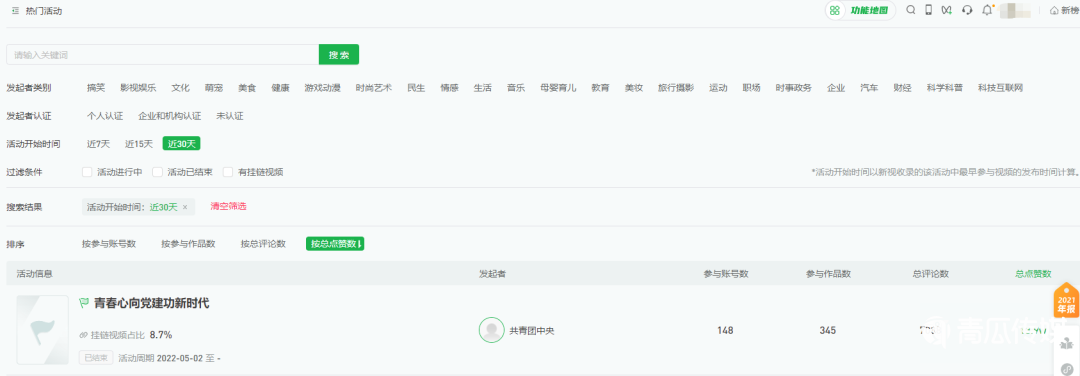Choose the 音乐 category
The image size is (1080, 376).
516,88
